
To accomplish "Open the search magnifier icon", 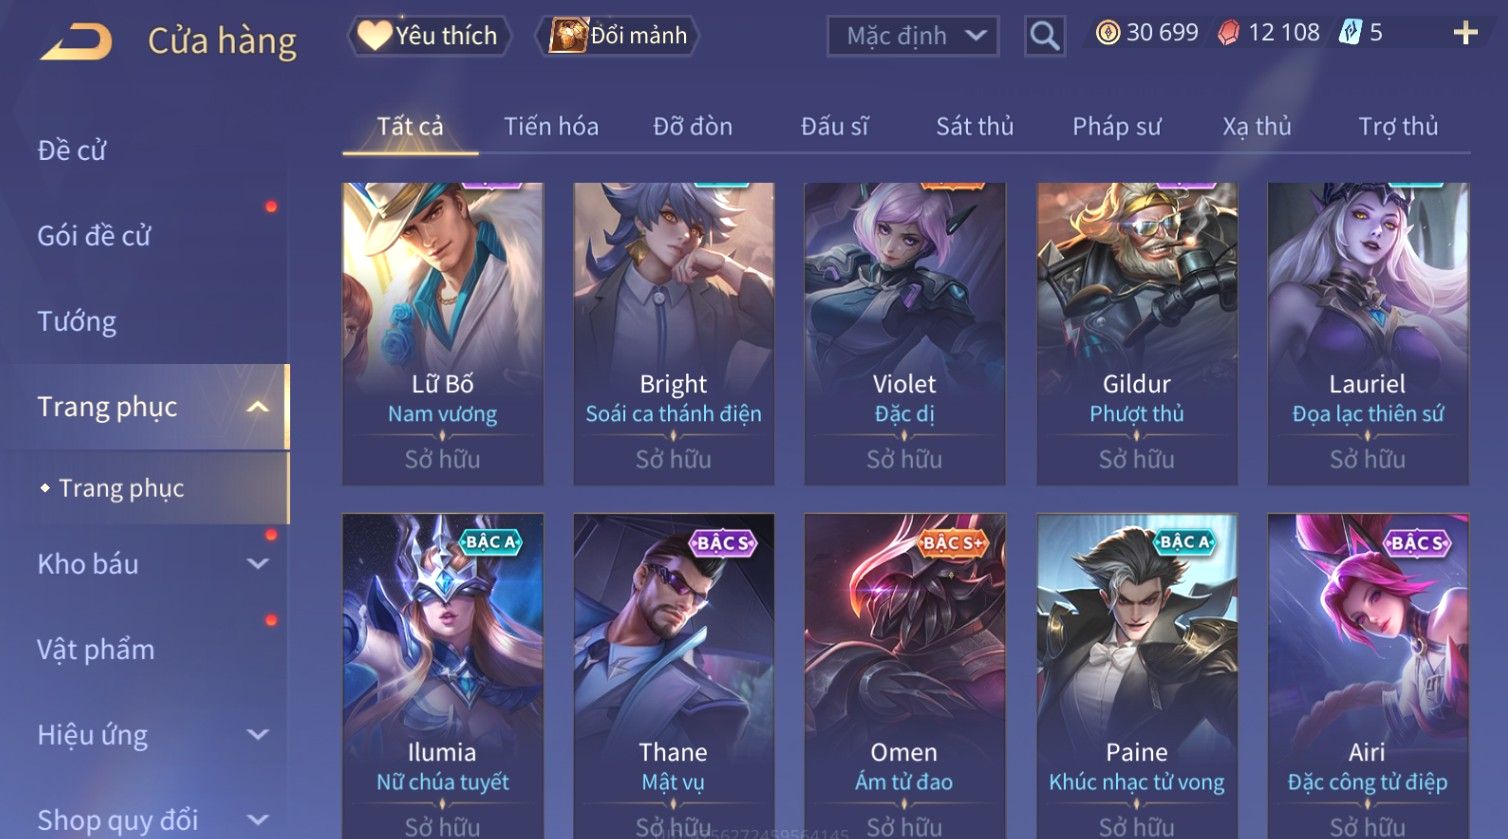I will coord(1045,36).
